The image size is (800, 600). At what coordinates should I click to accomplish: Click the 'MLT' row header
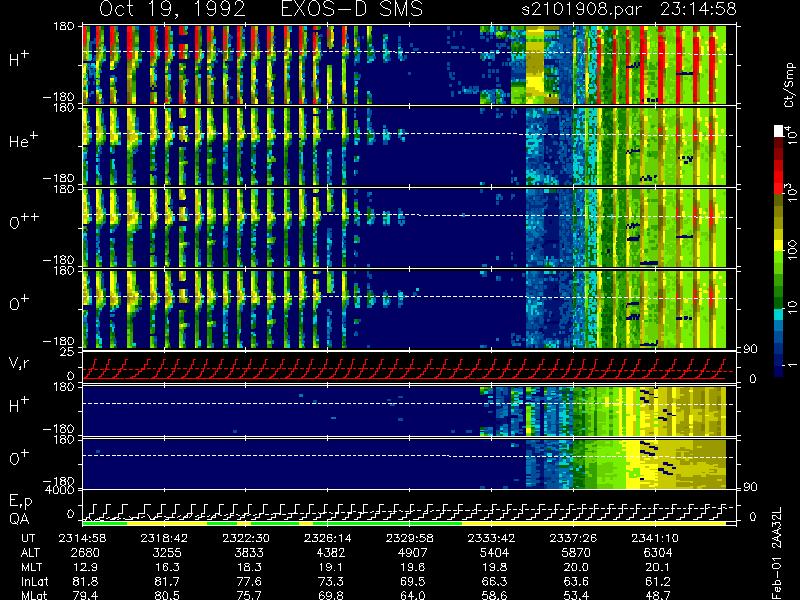tap(31, 567)
